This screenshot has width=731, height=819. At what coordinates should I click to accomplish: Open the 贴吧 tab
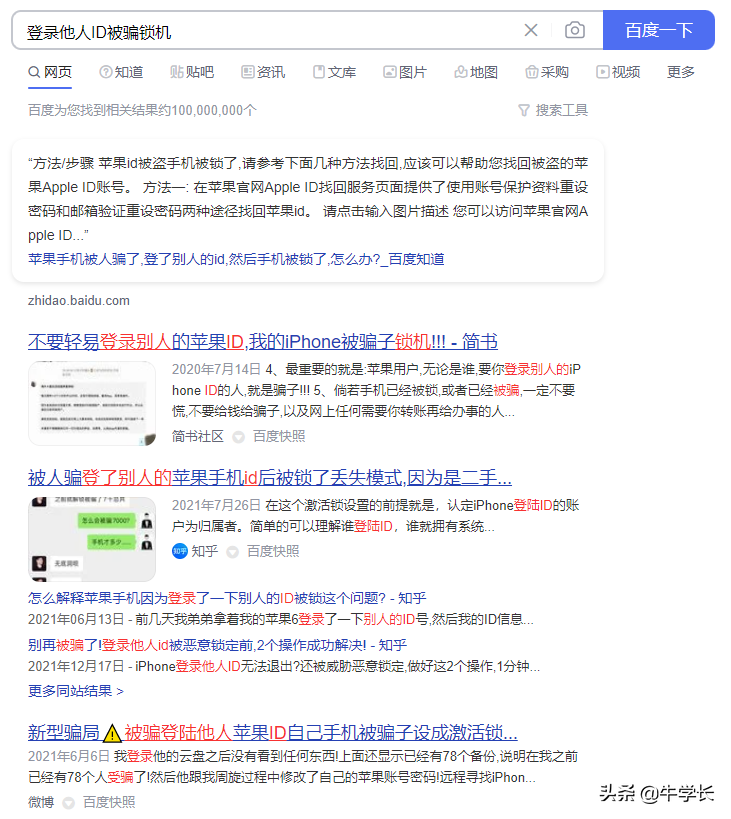[192, 72]
